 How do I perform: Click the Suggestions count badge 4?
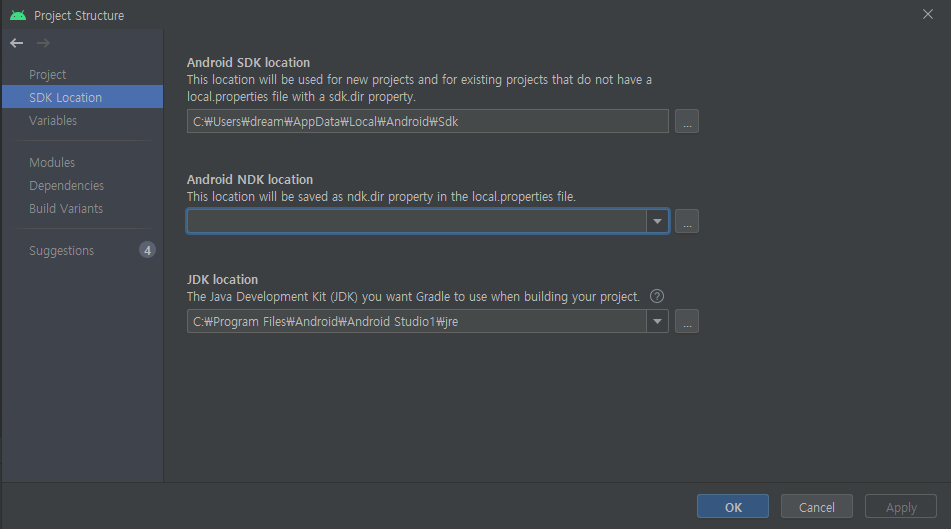coord(147,250)
